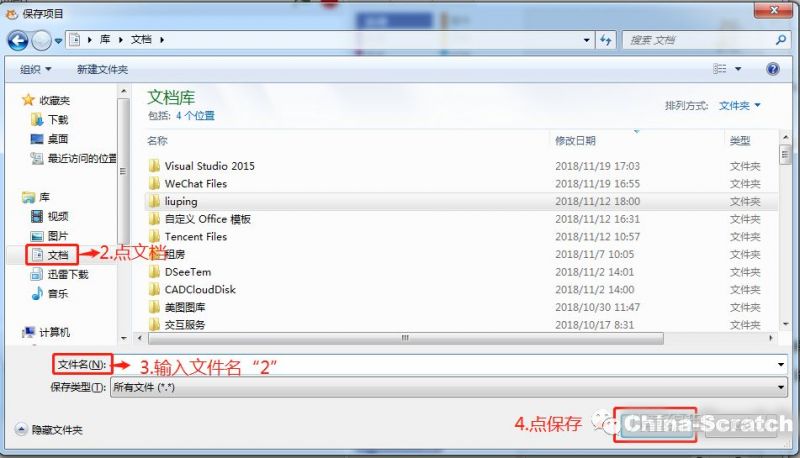Collapse folders with 隐藏文件夹 button

[x=49, y=429]
